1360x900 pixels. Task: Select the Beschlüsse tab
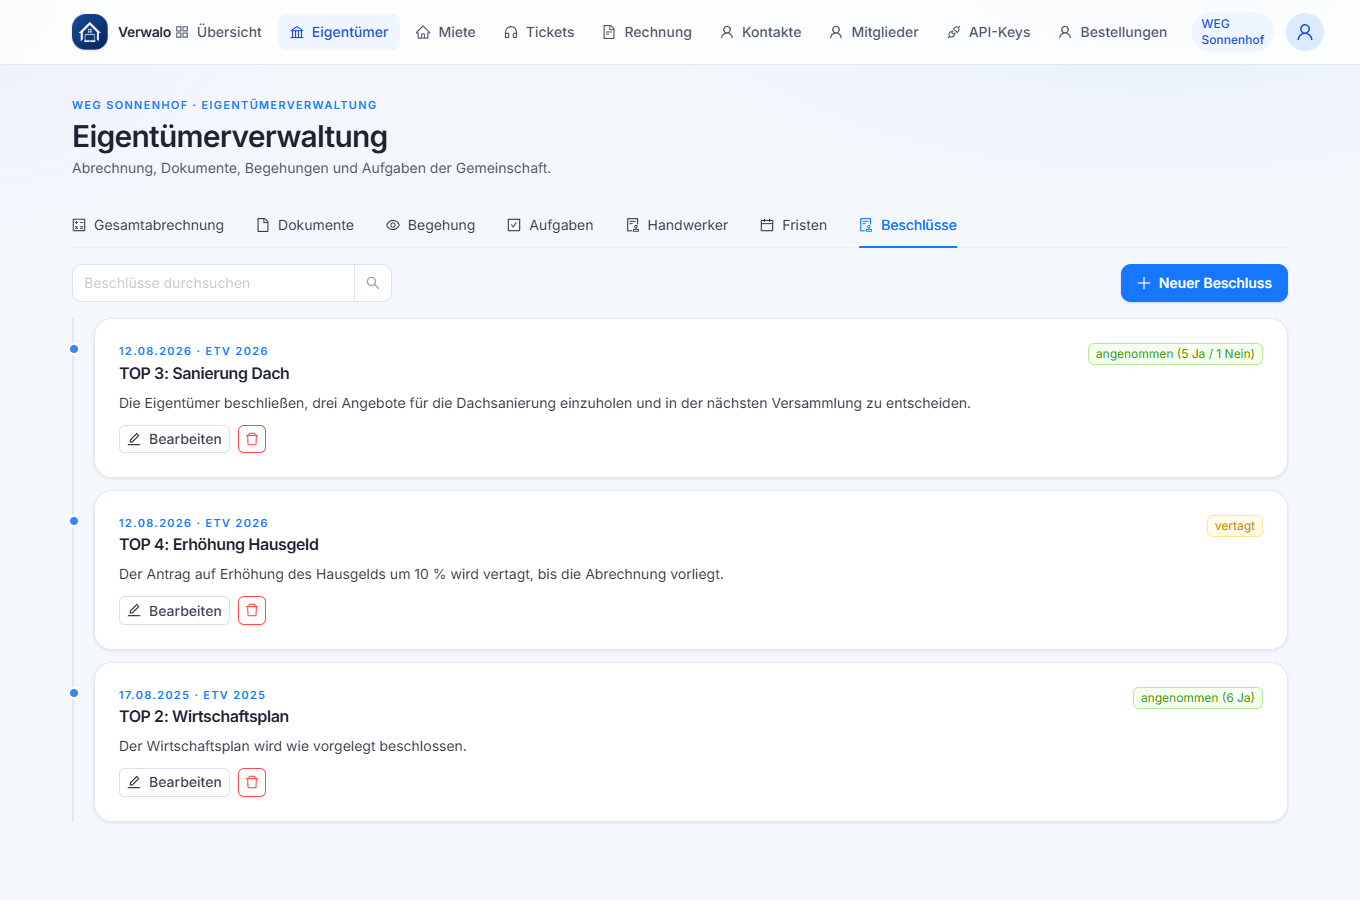[x=908, y=225]
